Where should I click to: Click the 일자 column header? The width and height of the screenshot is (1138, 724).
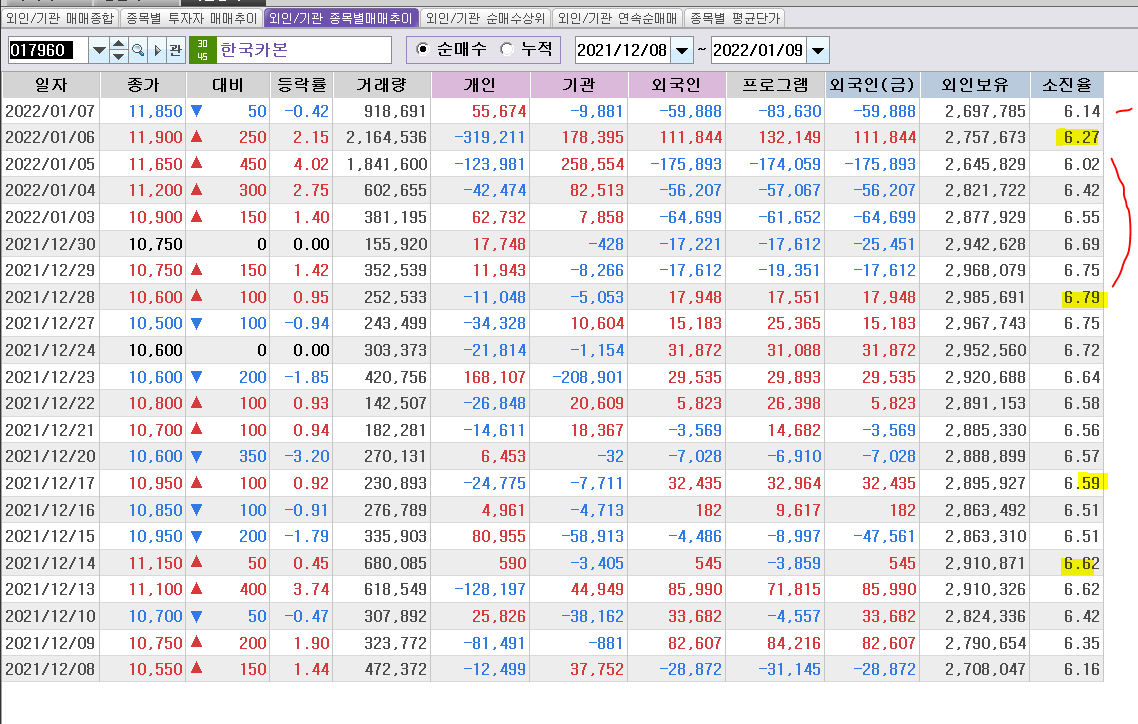click(51, 85)
